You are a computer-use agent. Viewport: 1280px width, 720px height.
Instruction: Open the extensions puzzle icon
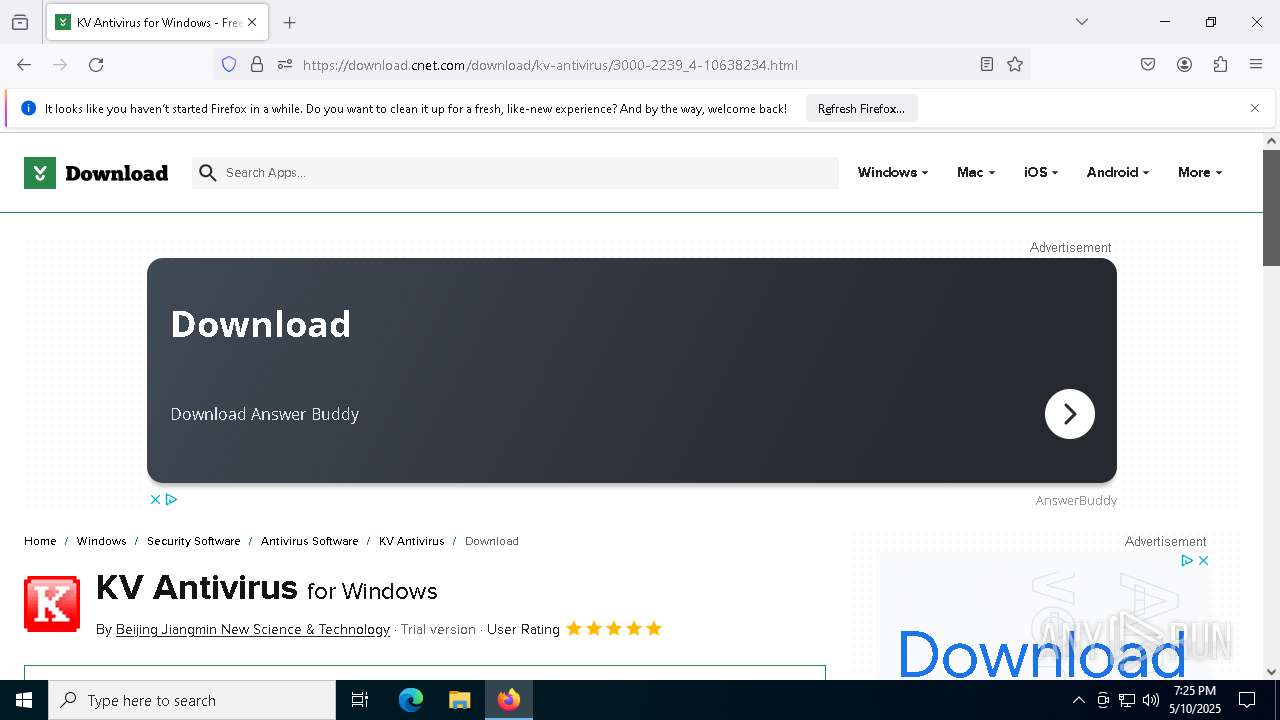pos(1220,65)
